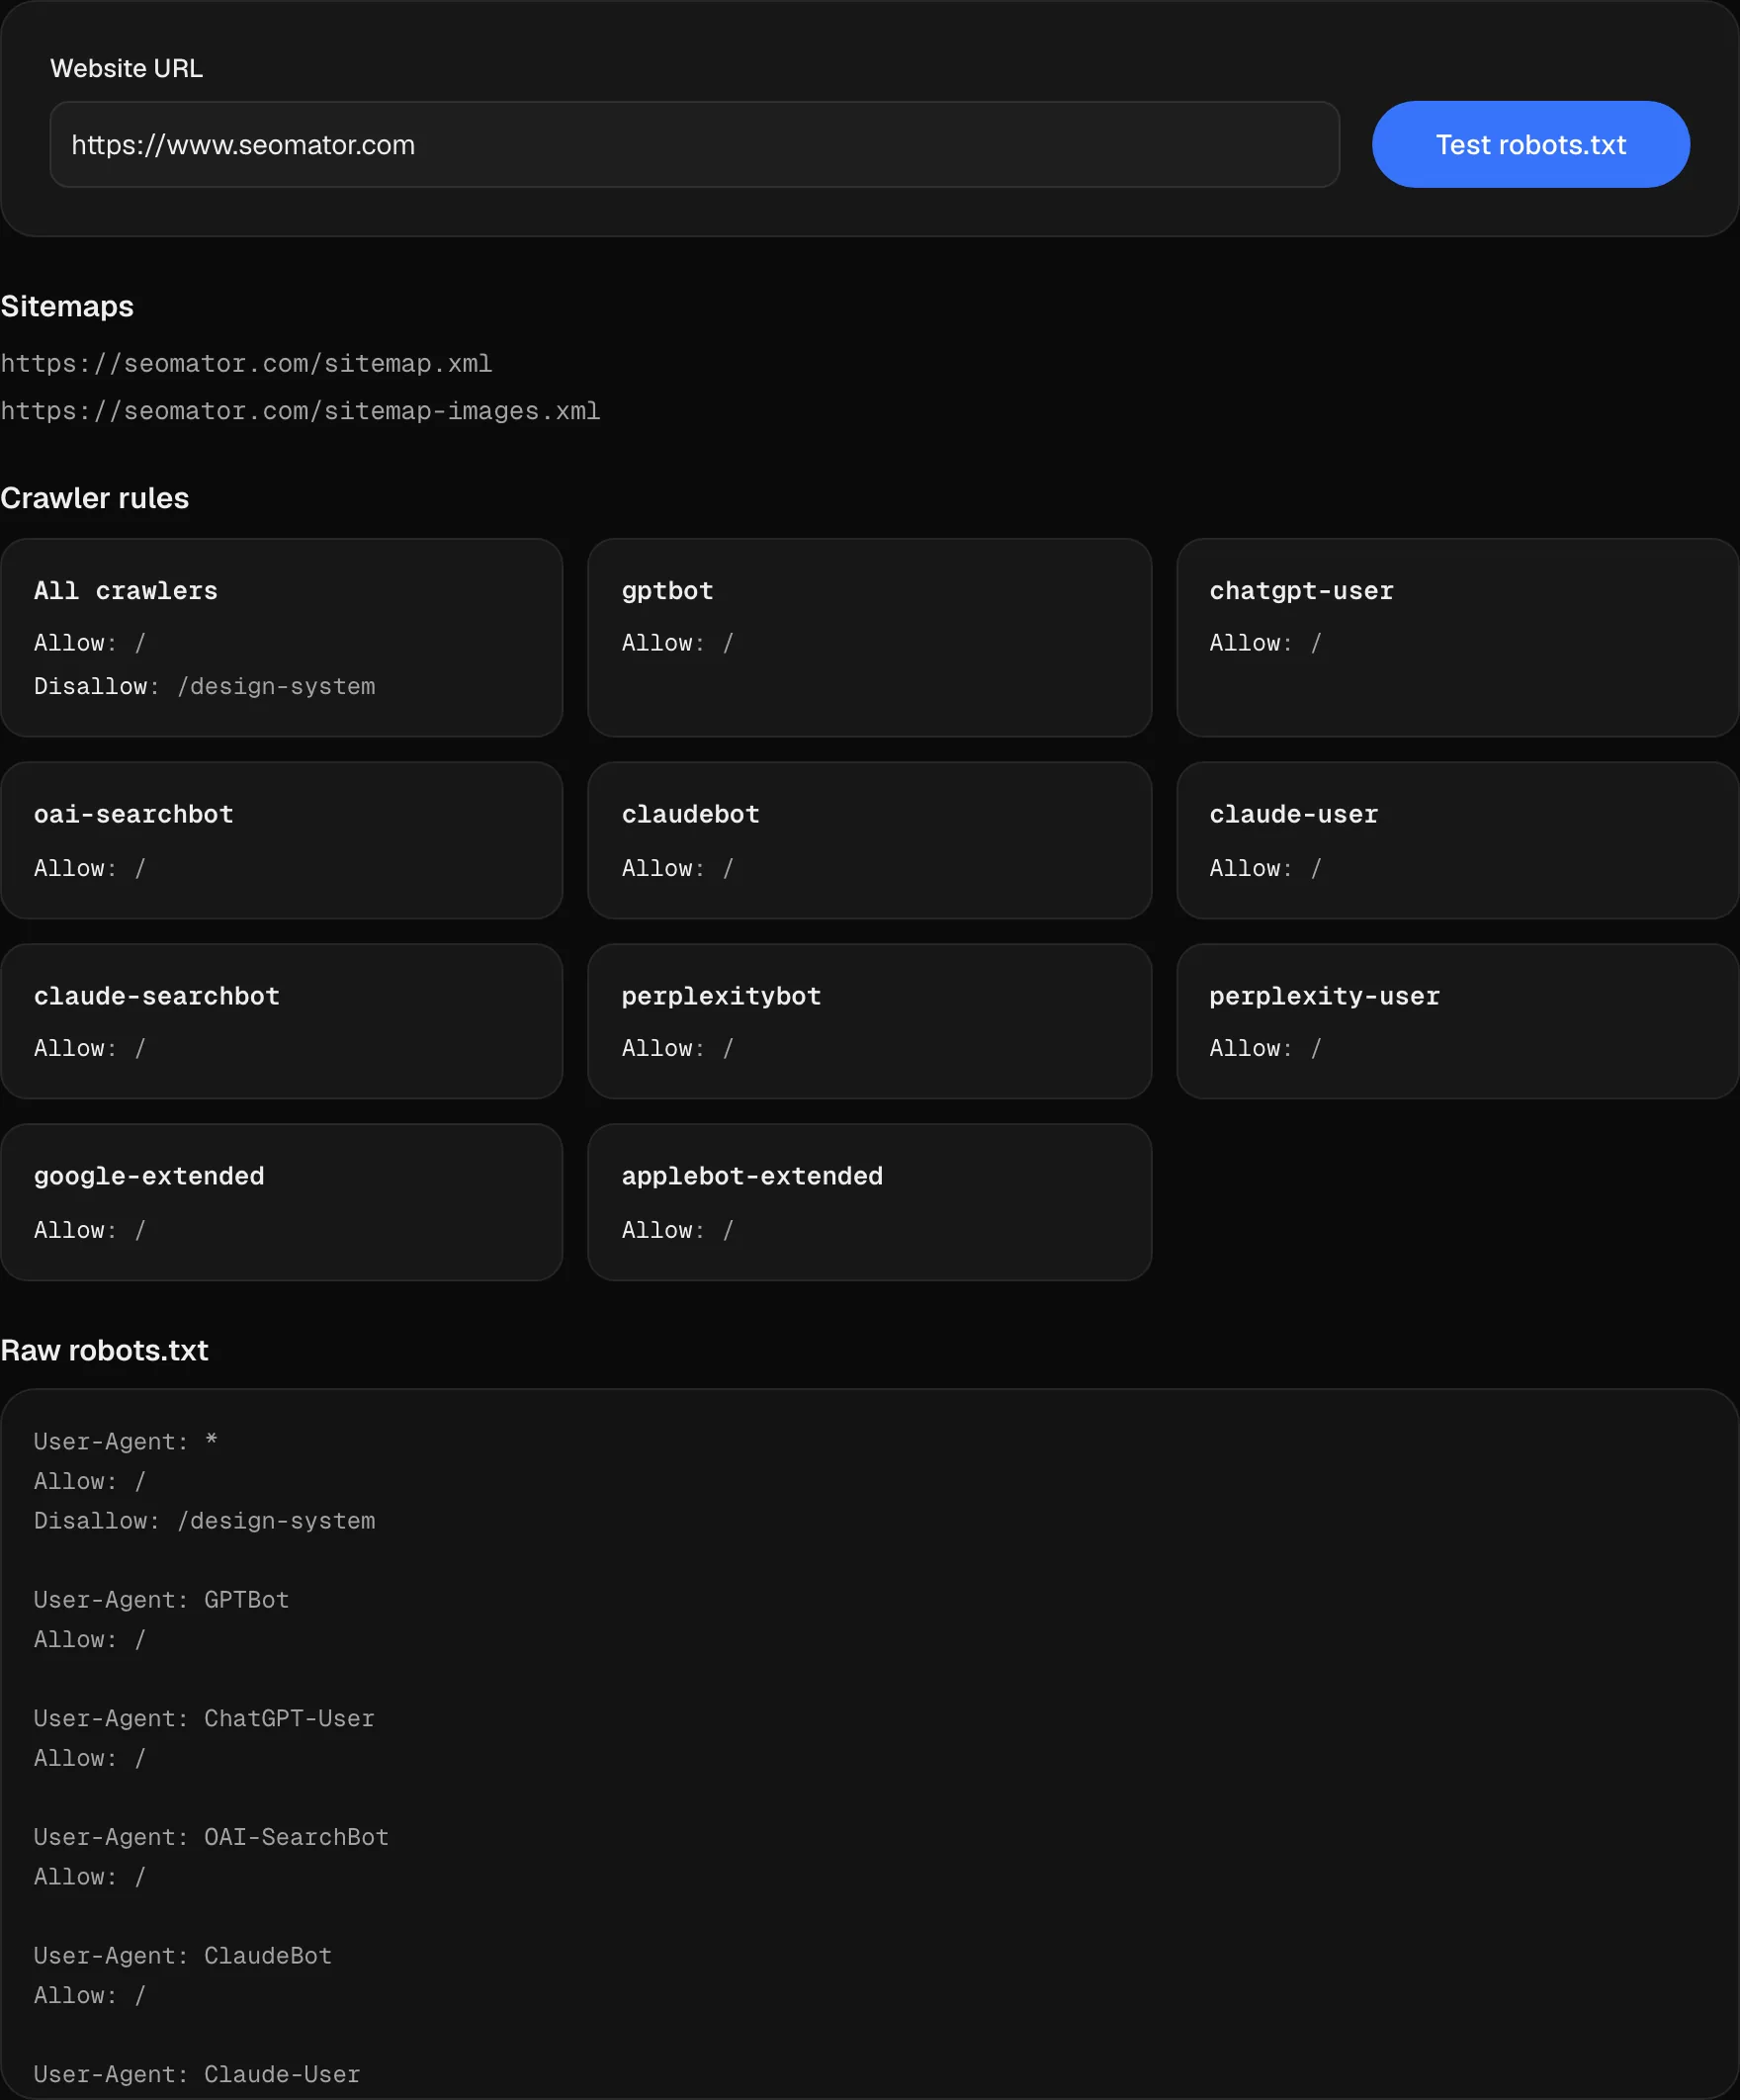Click the Disallow: /design-system rule in the All crawlers card
The width and height of the screenshot is (1740, 2100).
tap(205, 686)
